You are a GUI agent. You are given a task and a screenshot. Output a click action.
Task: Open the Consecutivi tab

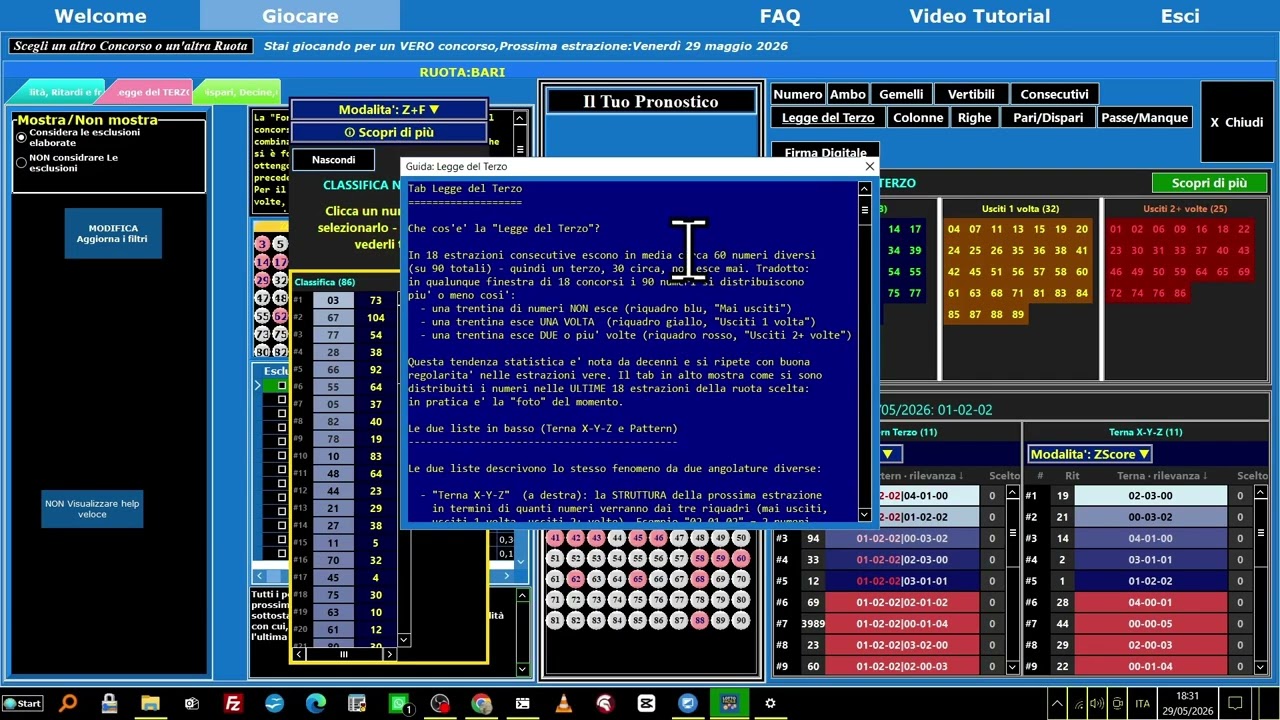point(1054,94)
